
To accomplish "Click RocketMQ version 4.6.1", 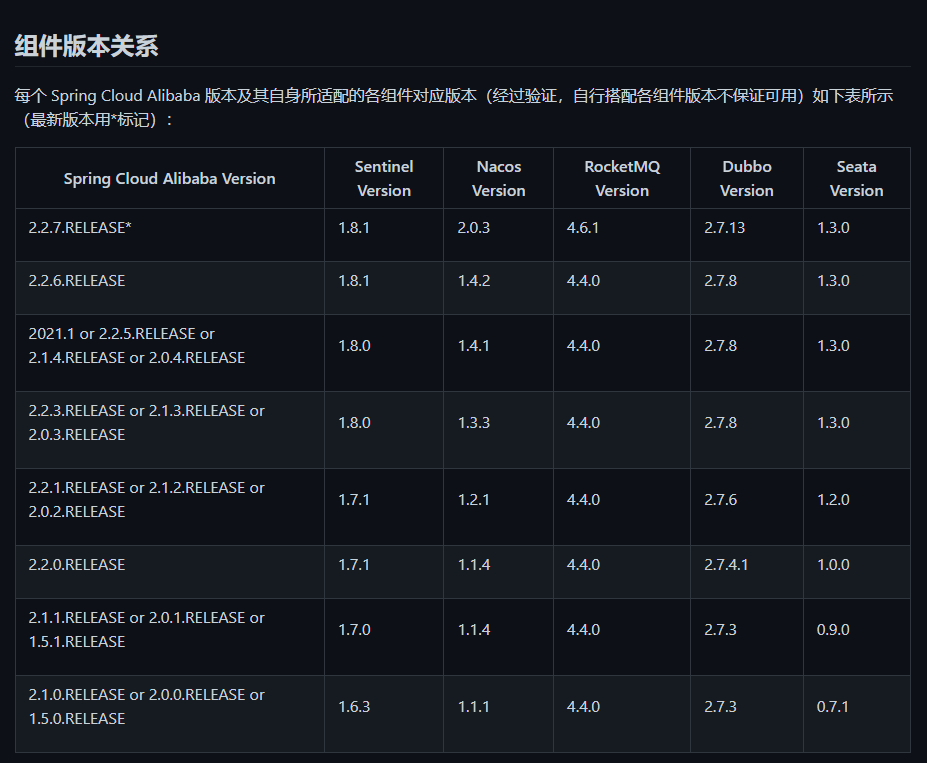I will coord(583,228).
